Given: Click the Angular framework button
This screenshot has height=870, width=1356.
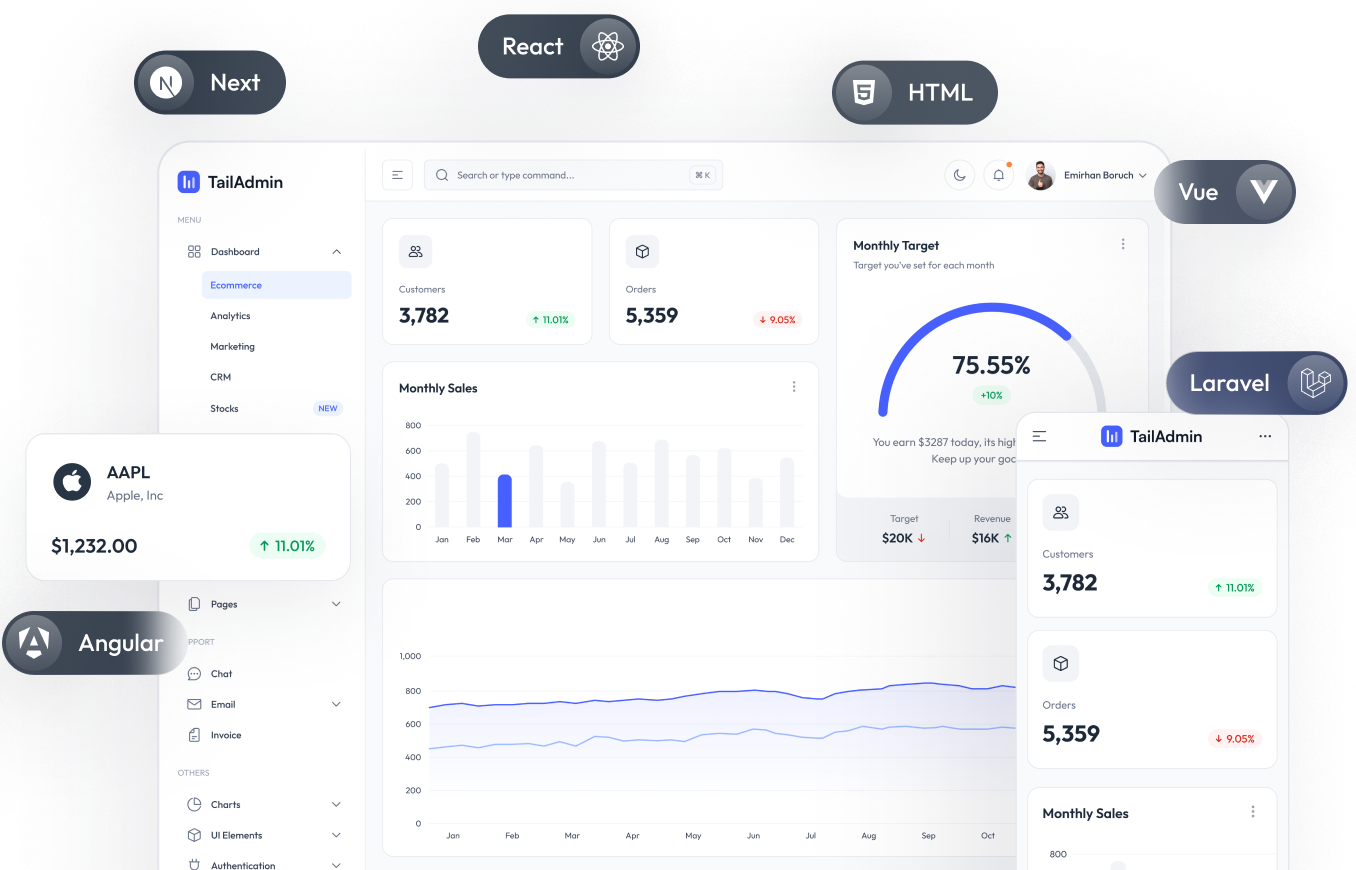Looking at the screenshot, I should (x=95, y=643).
